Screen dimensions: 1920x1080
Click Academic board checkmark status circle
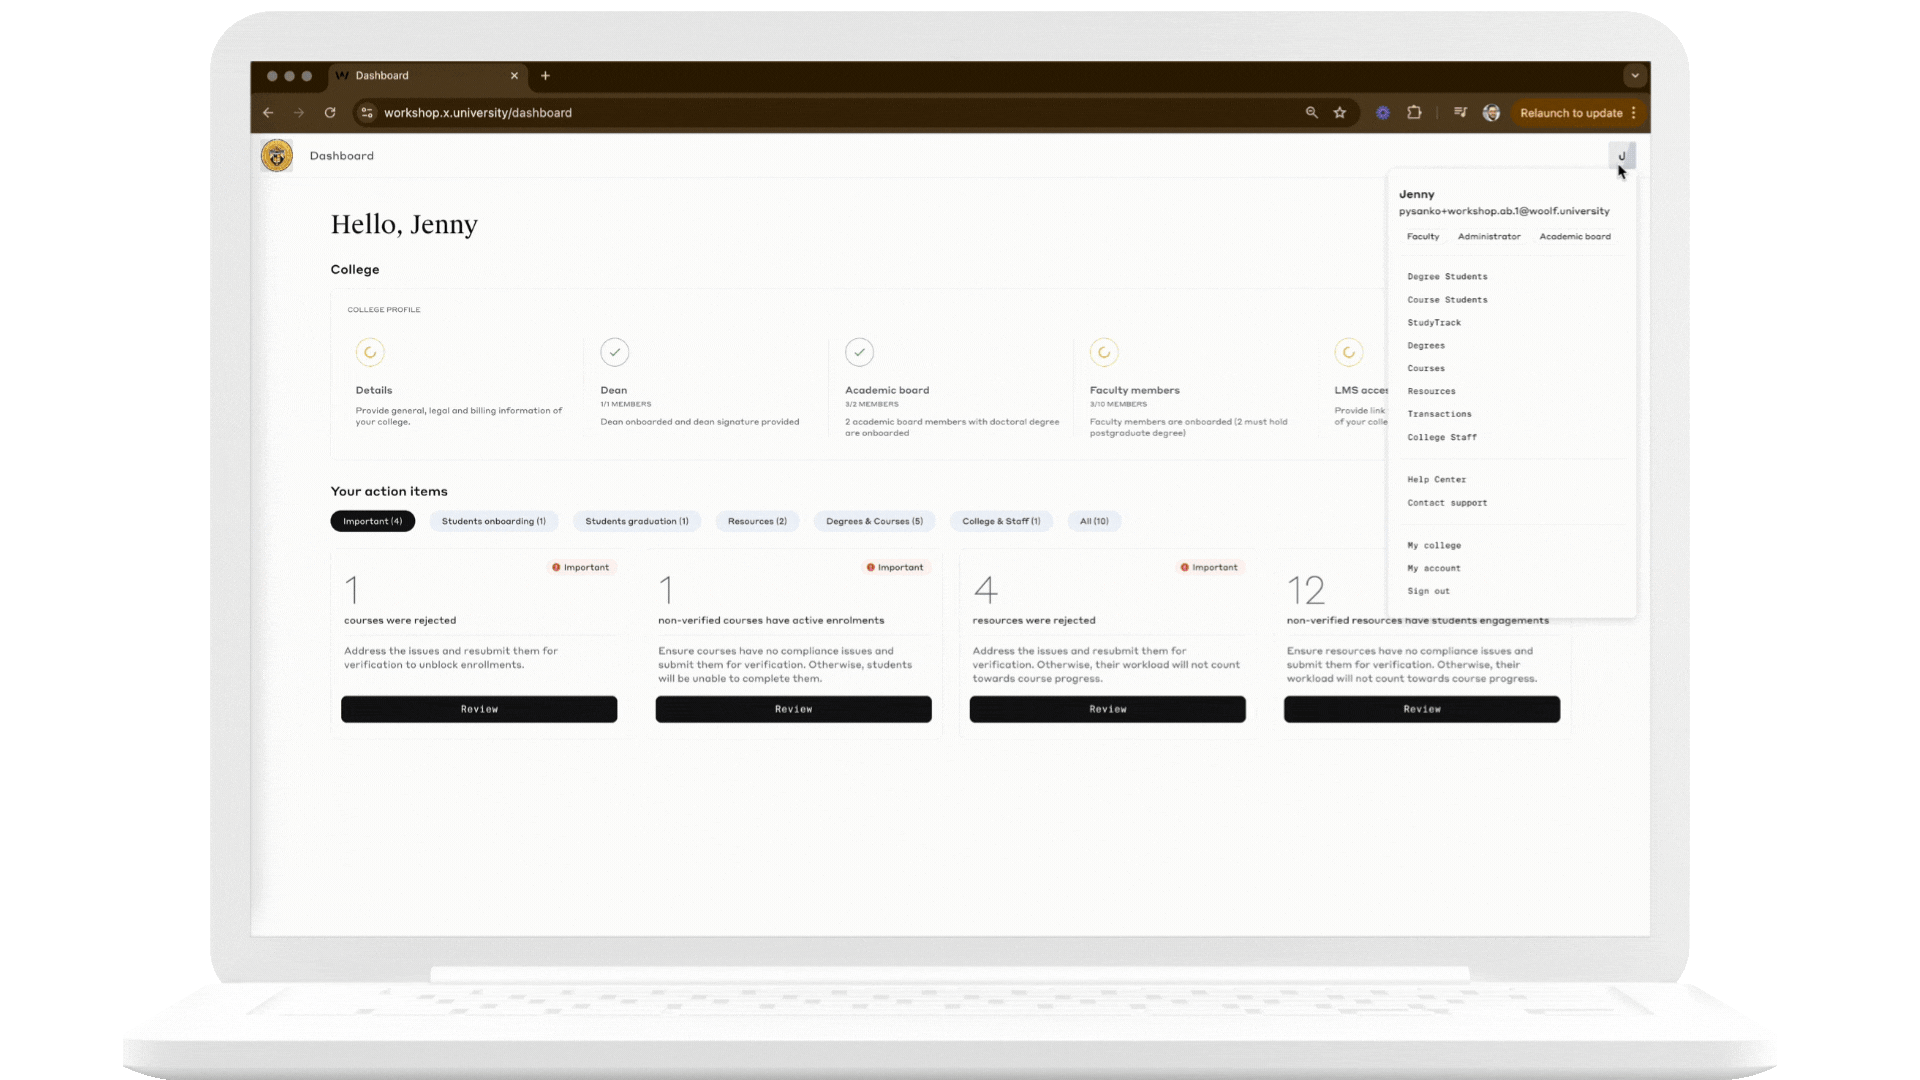(x=859, y=352)
